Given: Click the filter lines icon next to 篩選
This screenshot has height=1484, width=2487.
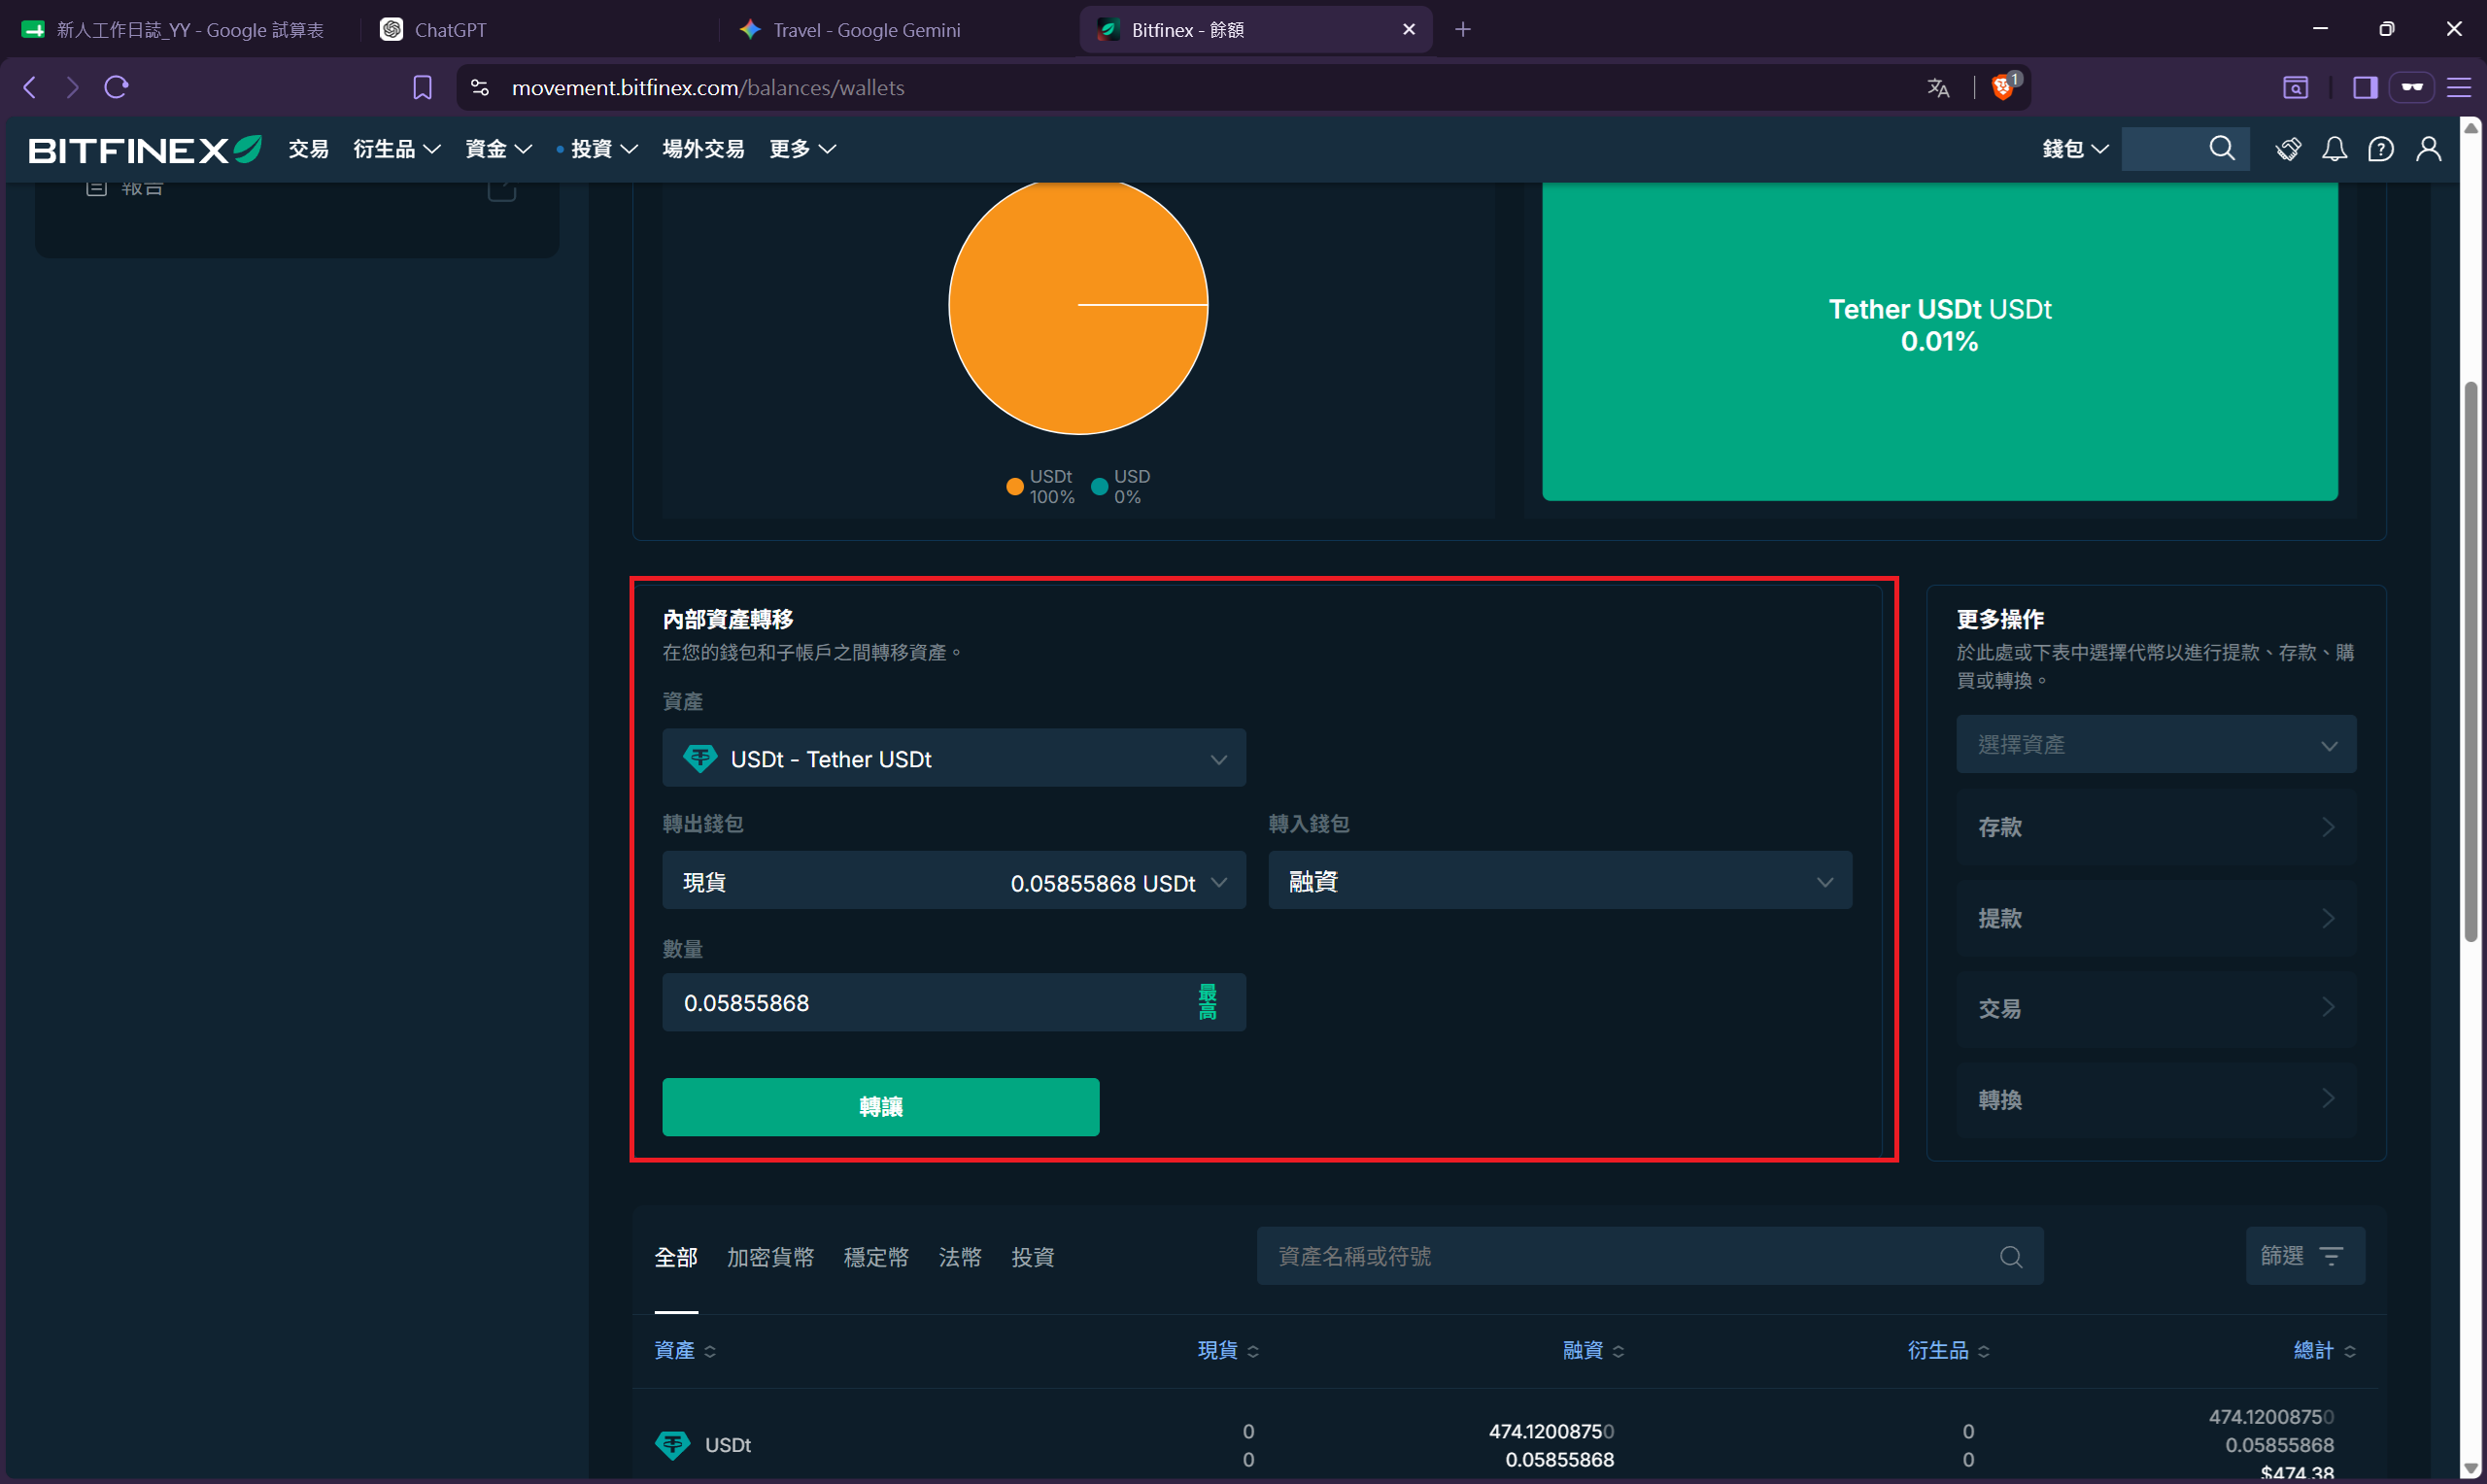Looking at the screenshot, I should (2331, 1256).
